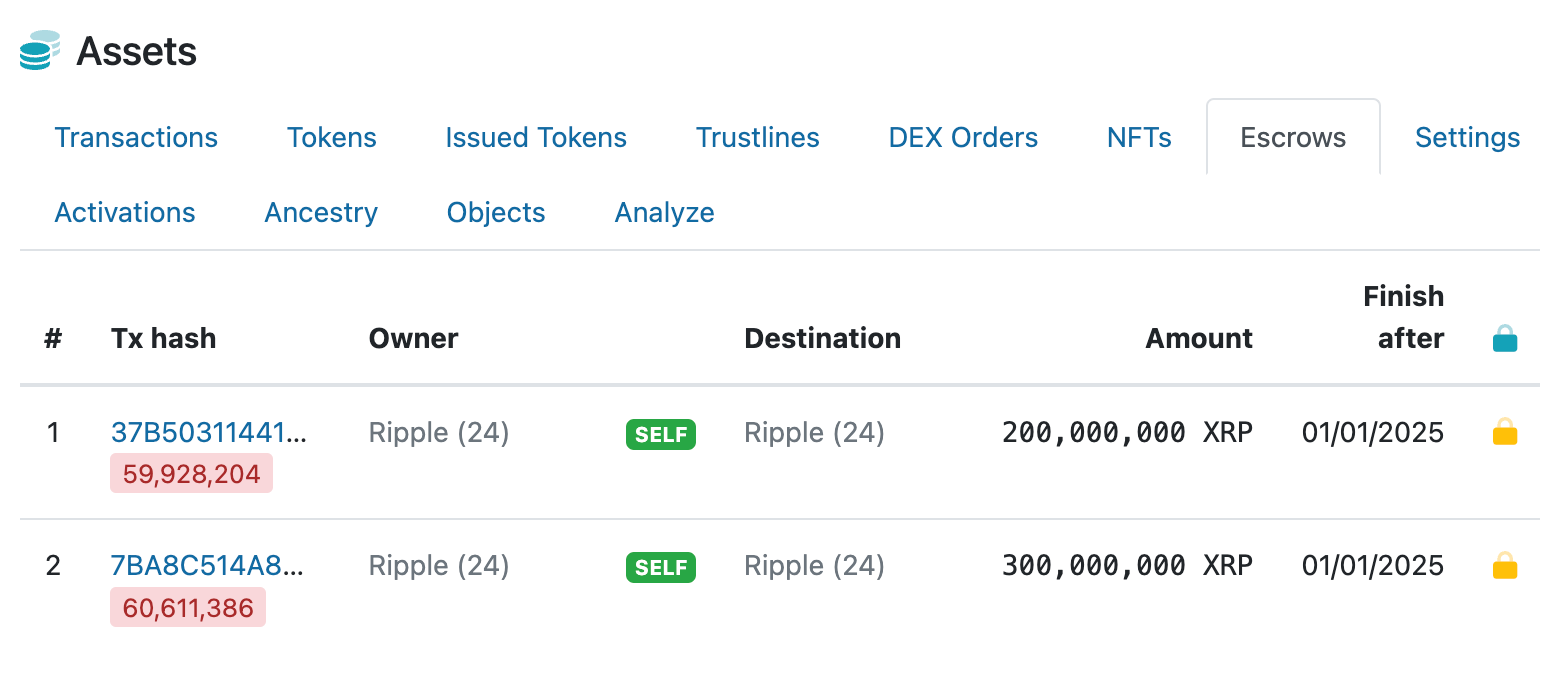
Task: Sort by the Amount column header
Action: click(1198, 338)
